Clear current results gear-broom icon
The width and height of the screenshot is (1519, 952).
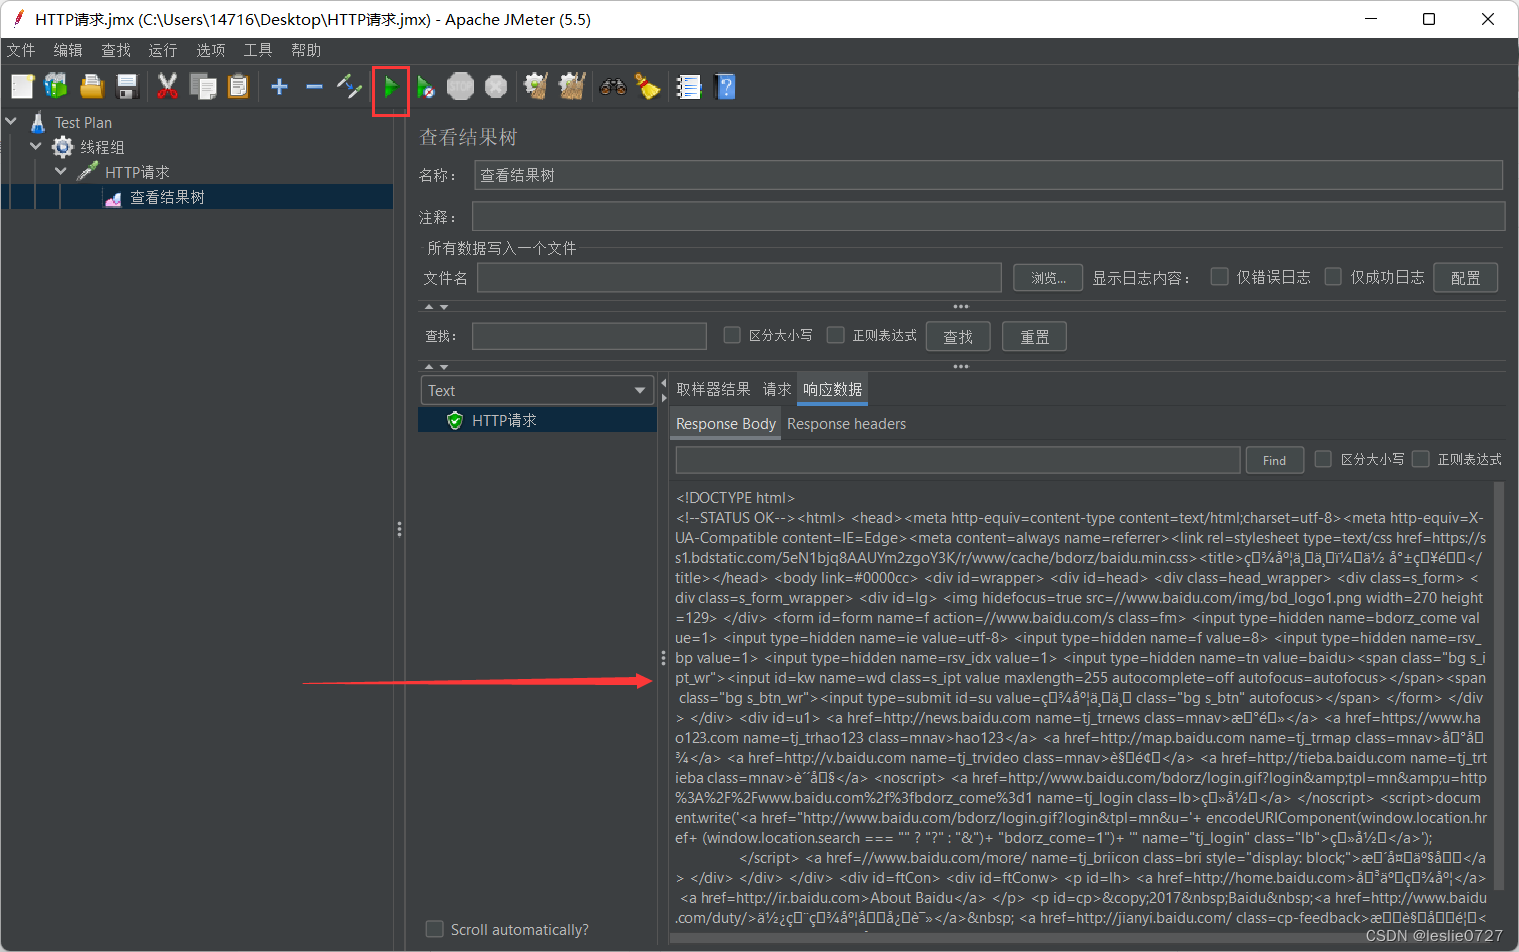pyautogui.click(x=536, y=87)
